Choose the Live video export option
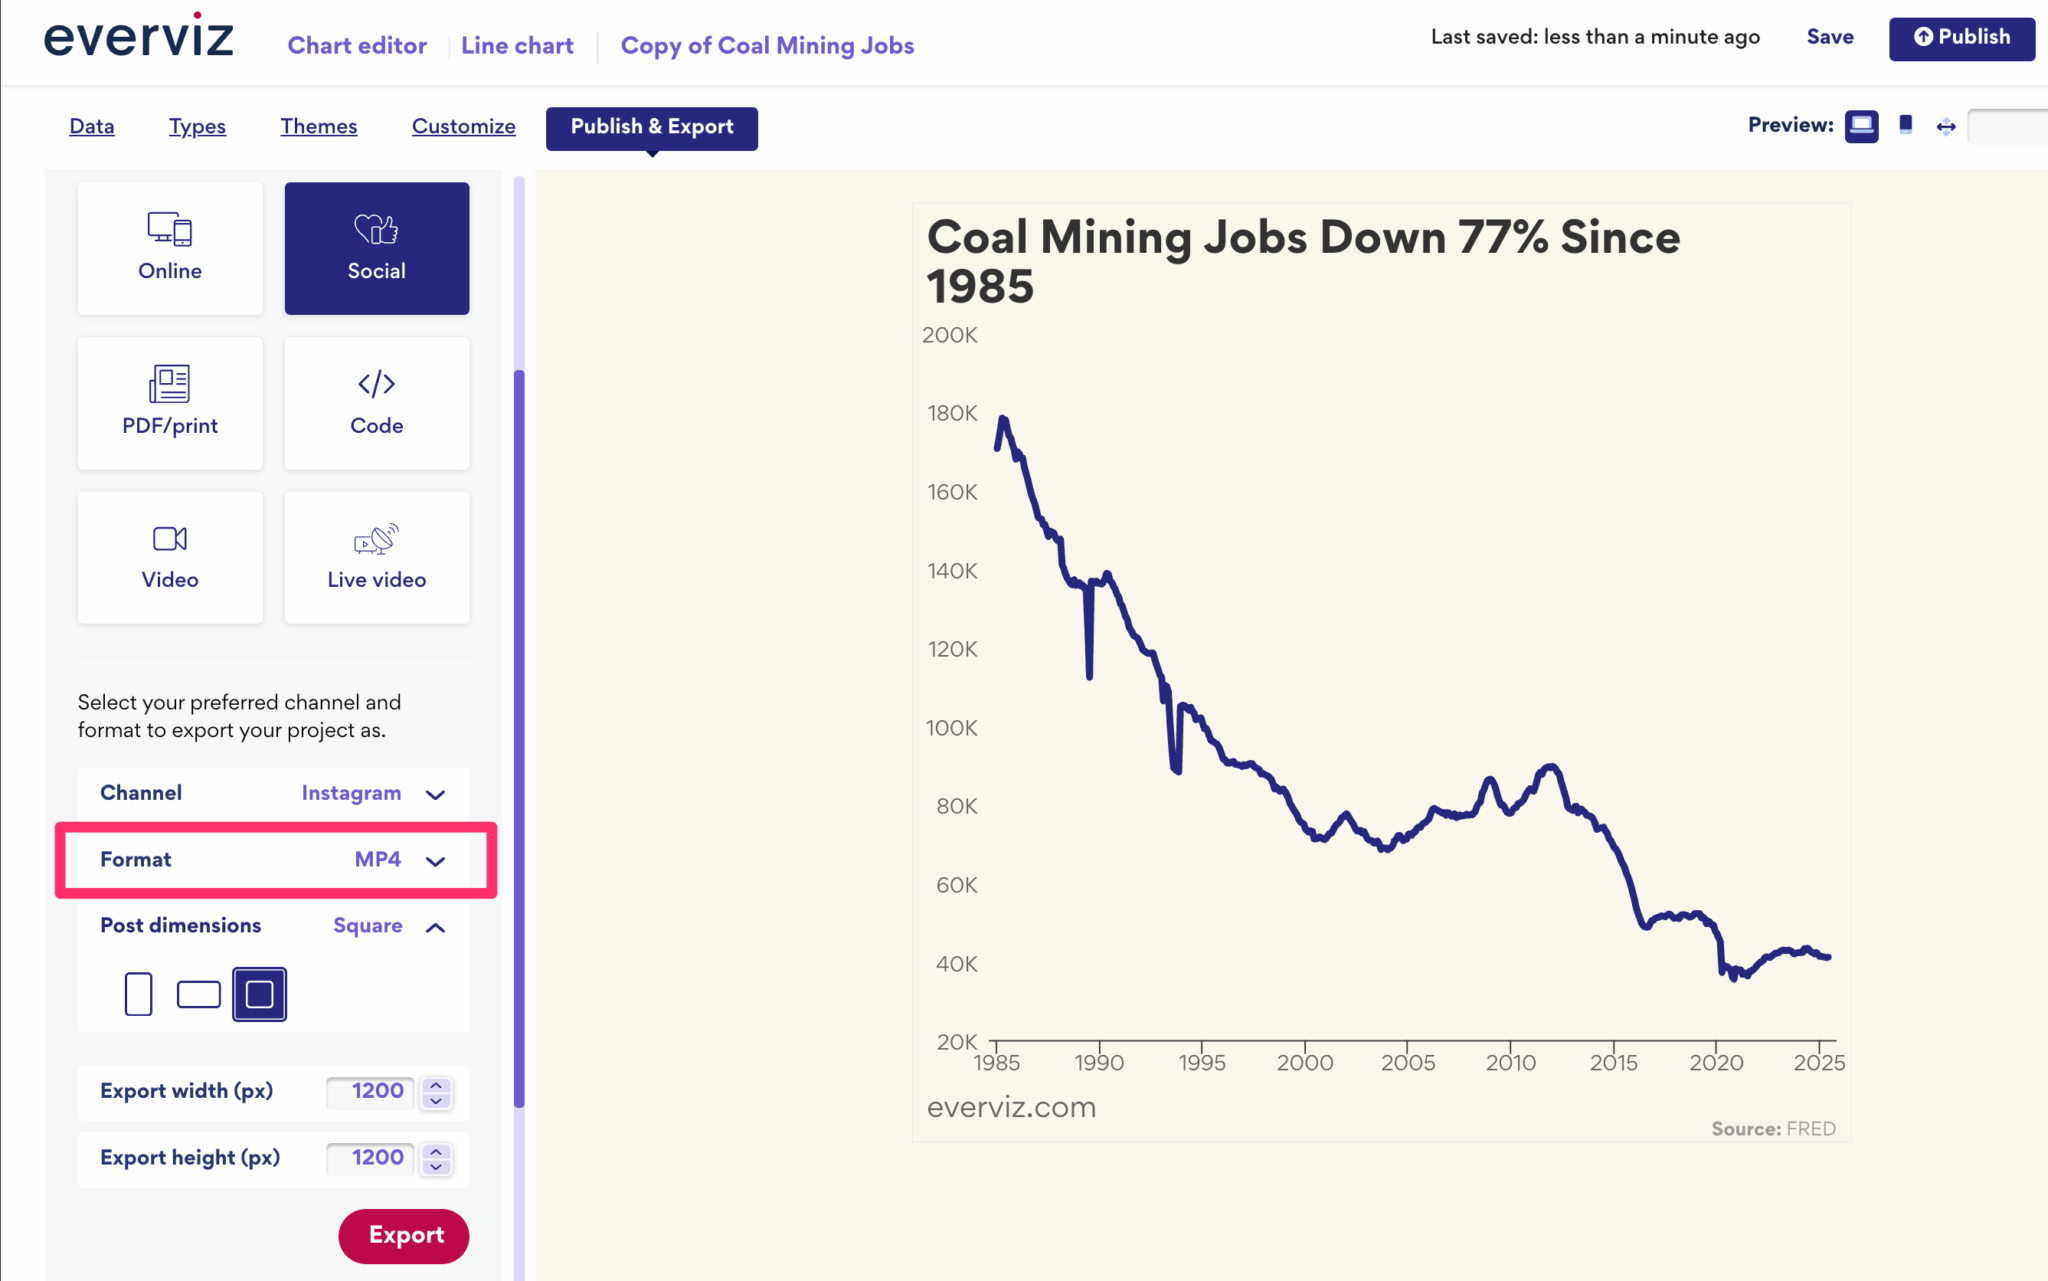This screenshot has width=2048, height=1281. (376, 557)
